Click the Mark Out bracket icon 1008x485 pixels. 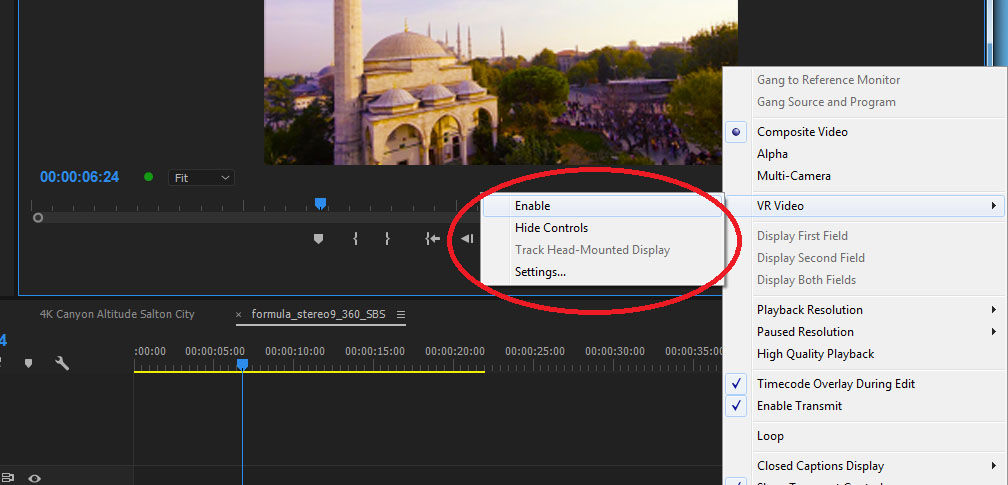click(387, 239)
